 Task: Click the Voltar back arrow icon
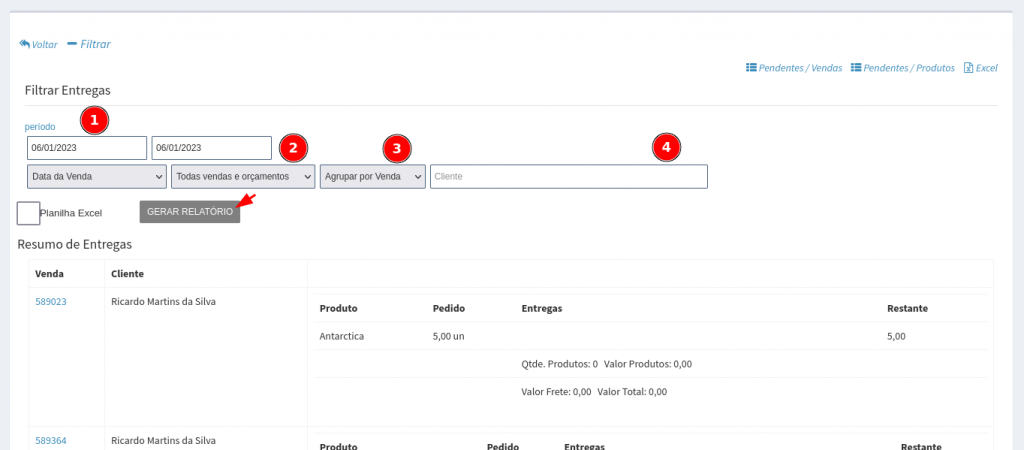(25, 45)
